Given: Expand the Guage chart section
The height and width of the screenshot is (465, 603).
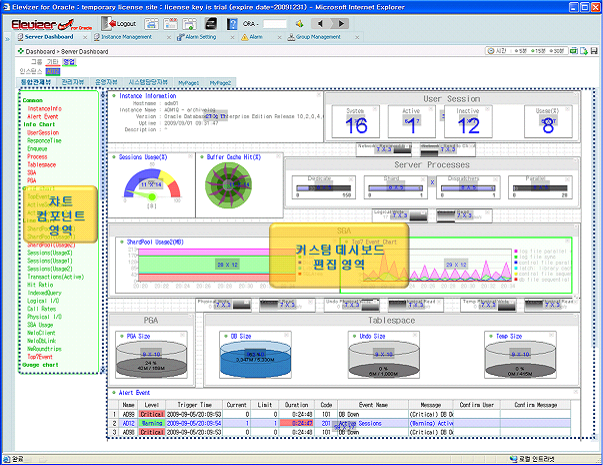Looking at the screenshot, I should tap(40, 365).
